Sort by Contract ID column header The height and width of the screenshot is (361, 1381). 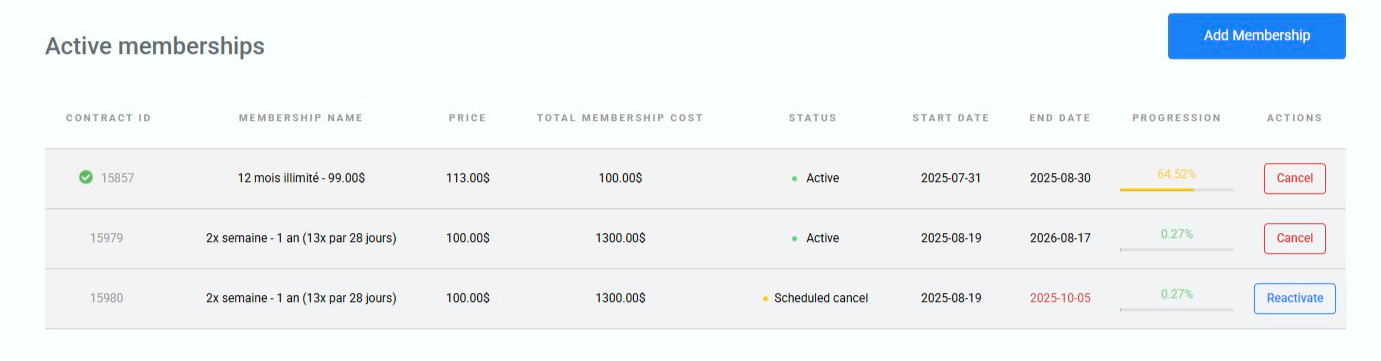(x=108, y=118)
